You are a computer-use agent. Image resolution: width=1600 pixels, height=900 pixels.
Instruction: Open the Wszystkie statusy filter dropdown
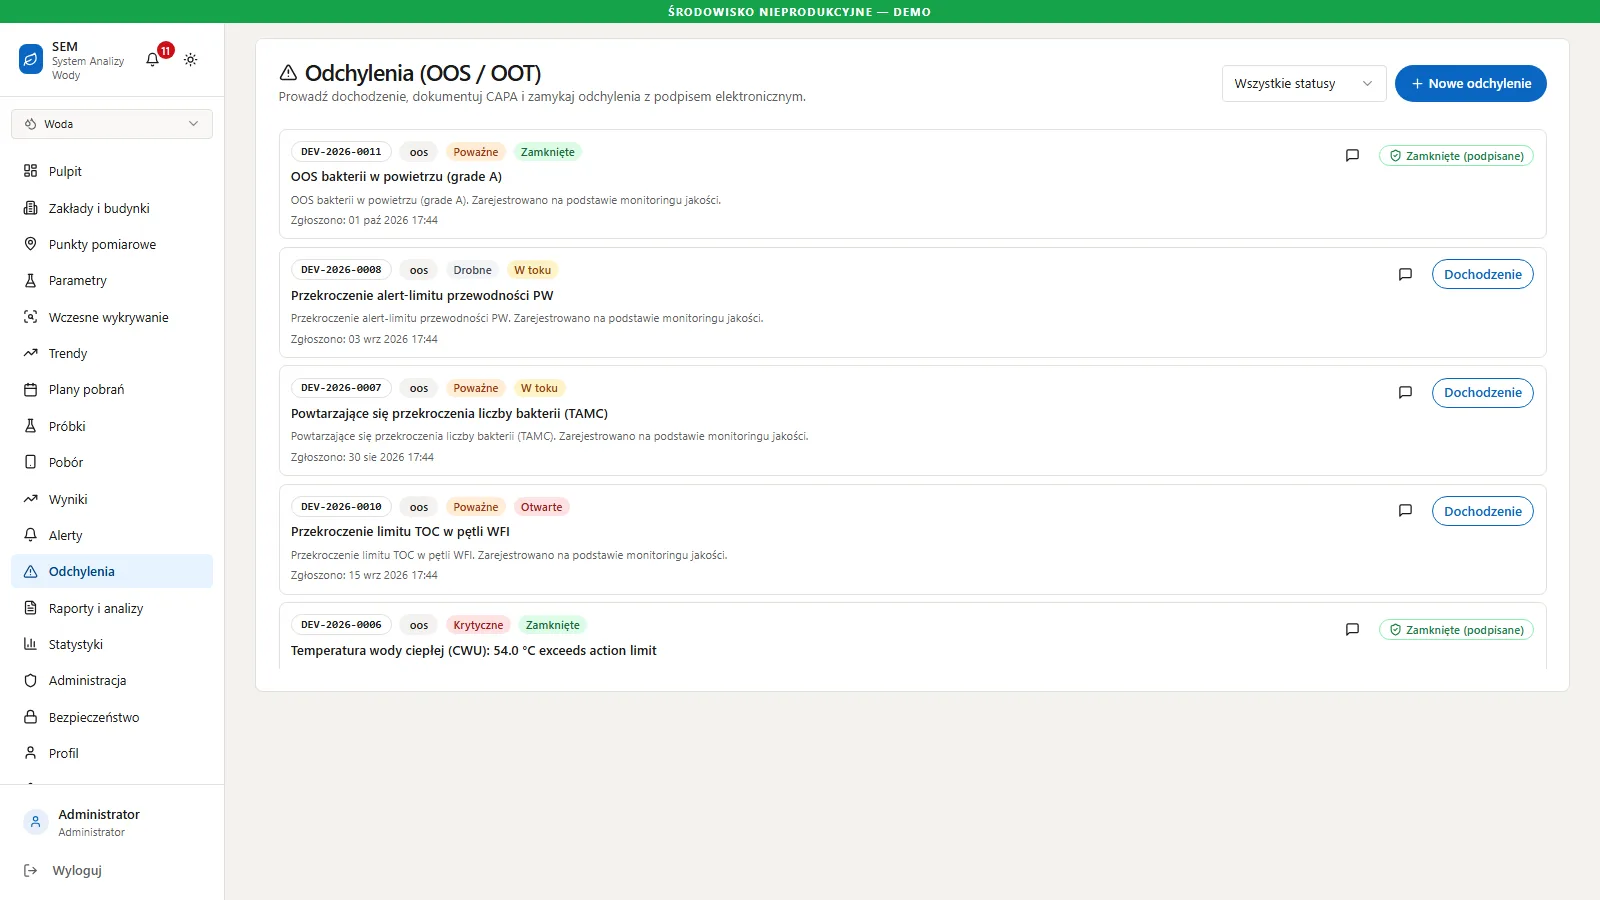point(1304,84)
